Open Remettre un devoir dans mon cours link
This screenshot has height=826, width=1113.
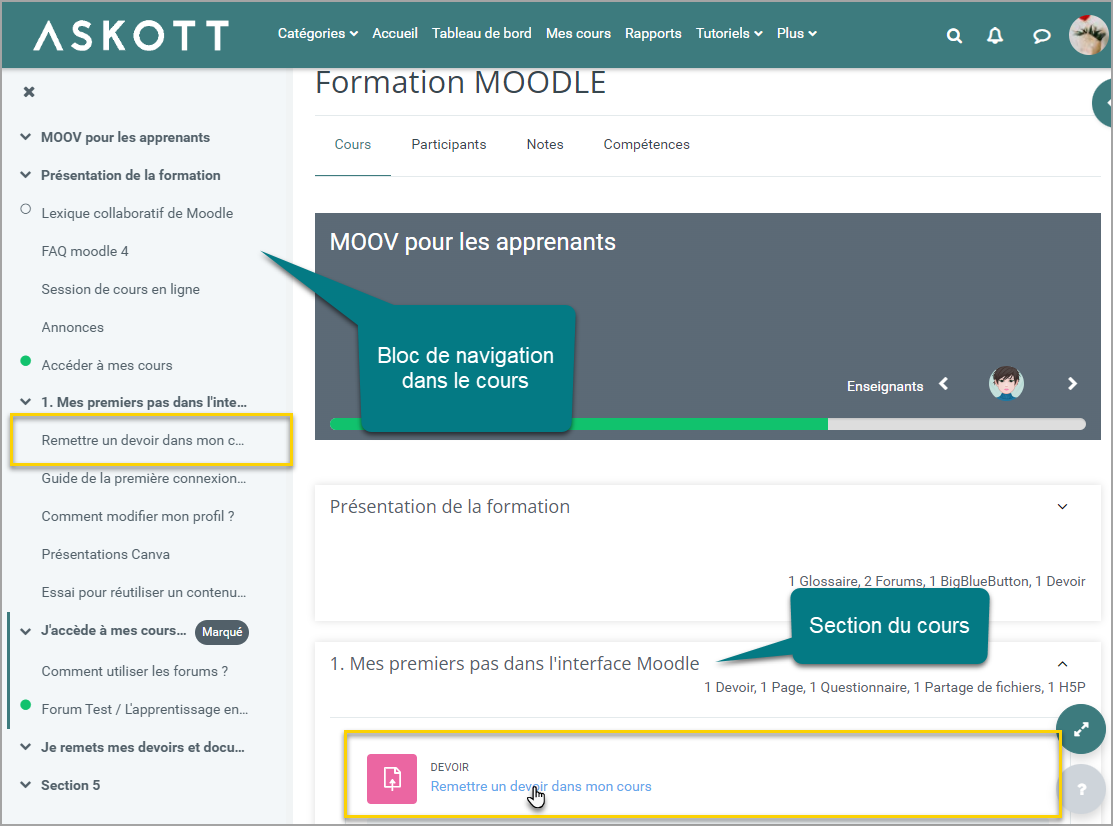(x=541, y=786)
